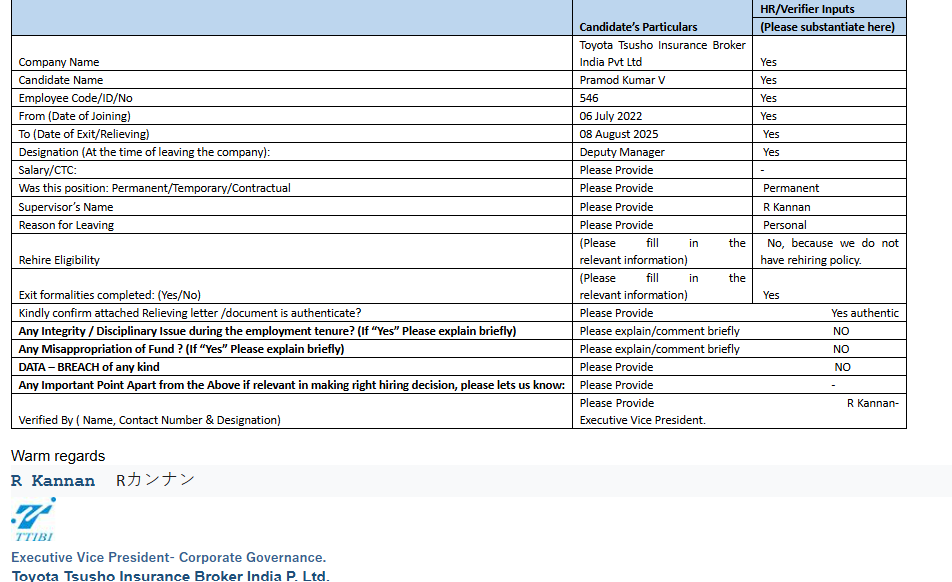Click 'Any Misappropriation of Fund ?' question
The width and height of the screenshot is (952, 582).
click(x=181, y=350)
